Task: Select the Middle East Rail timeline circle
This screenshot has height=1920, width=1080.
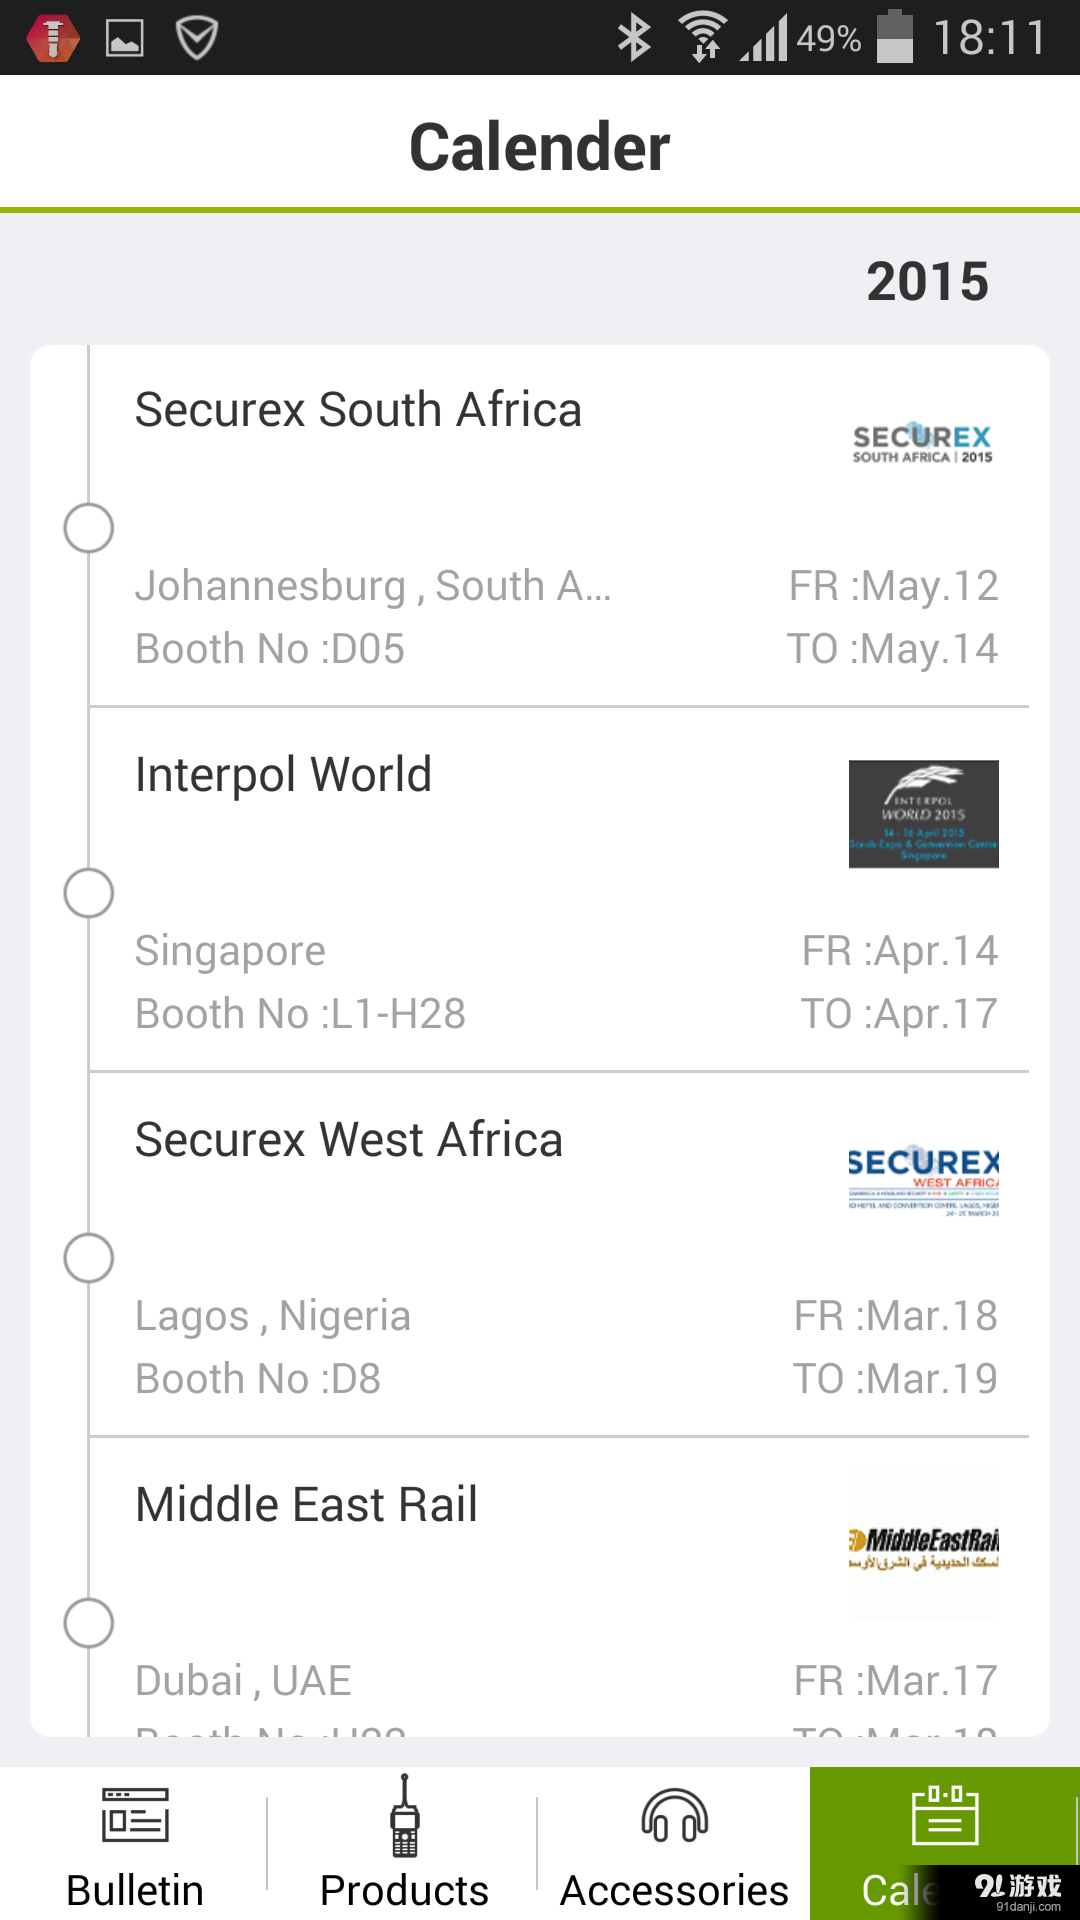Action: click(x=89, y=1623)
